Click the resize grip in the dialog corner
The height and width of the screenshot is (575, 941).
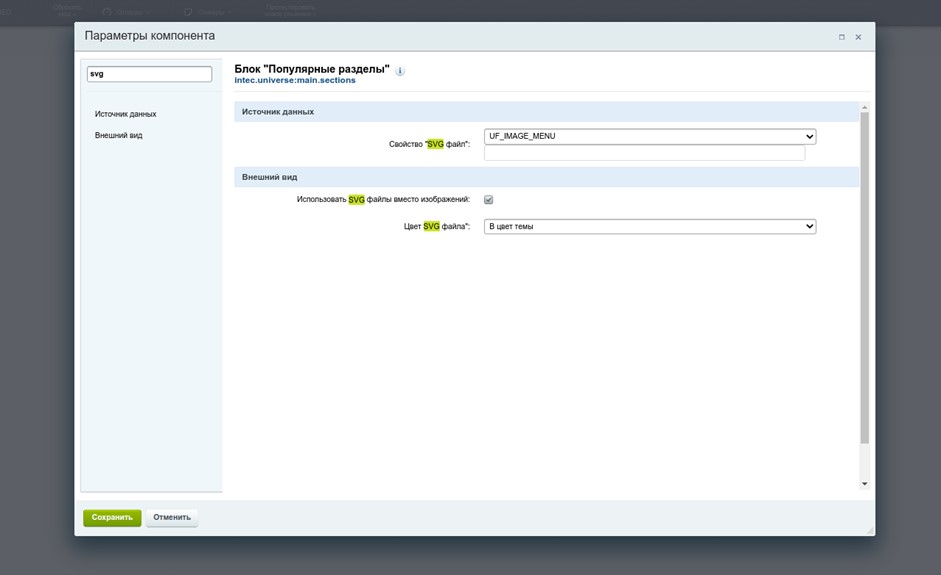coord(869,530)
